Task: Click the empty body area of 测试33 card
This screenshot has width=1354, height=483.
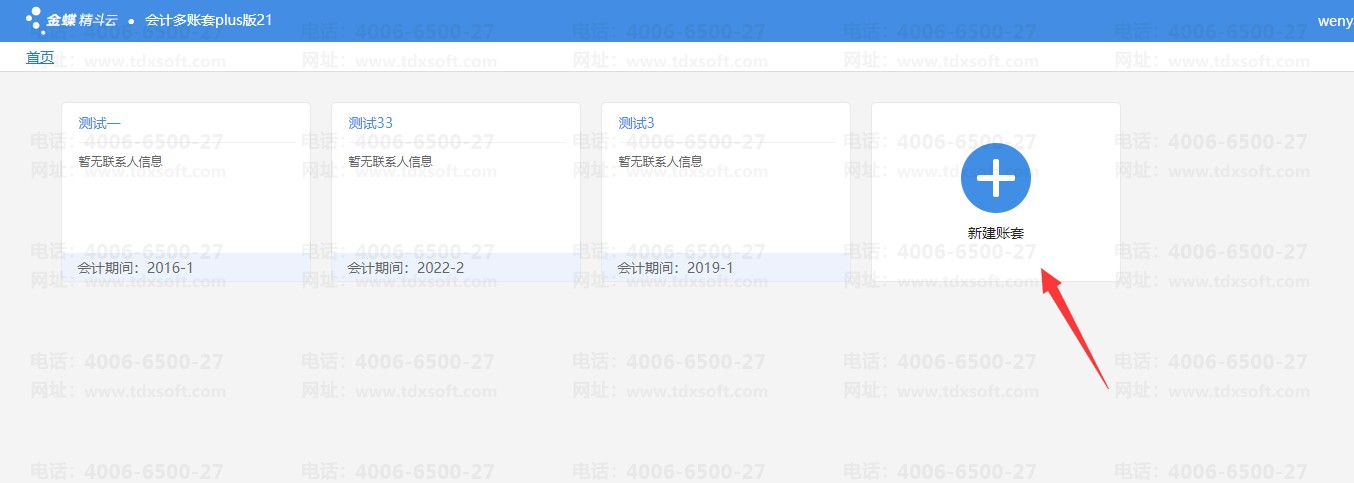Action: coord(456,210)
